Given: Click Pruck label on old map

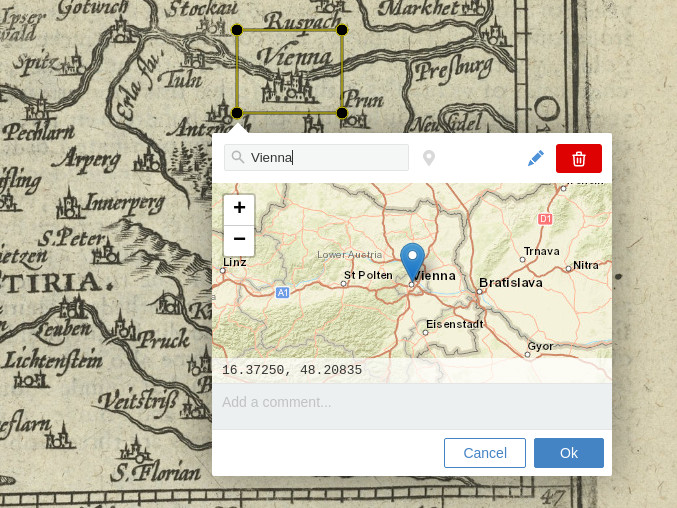Looking at the screenshot, I should pyautogui.click(x=163, y=339).
